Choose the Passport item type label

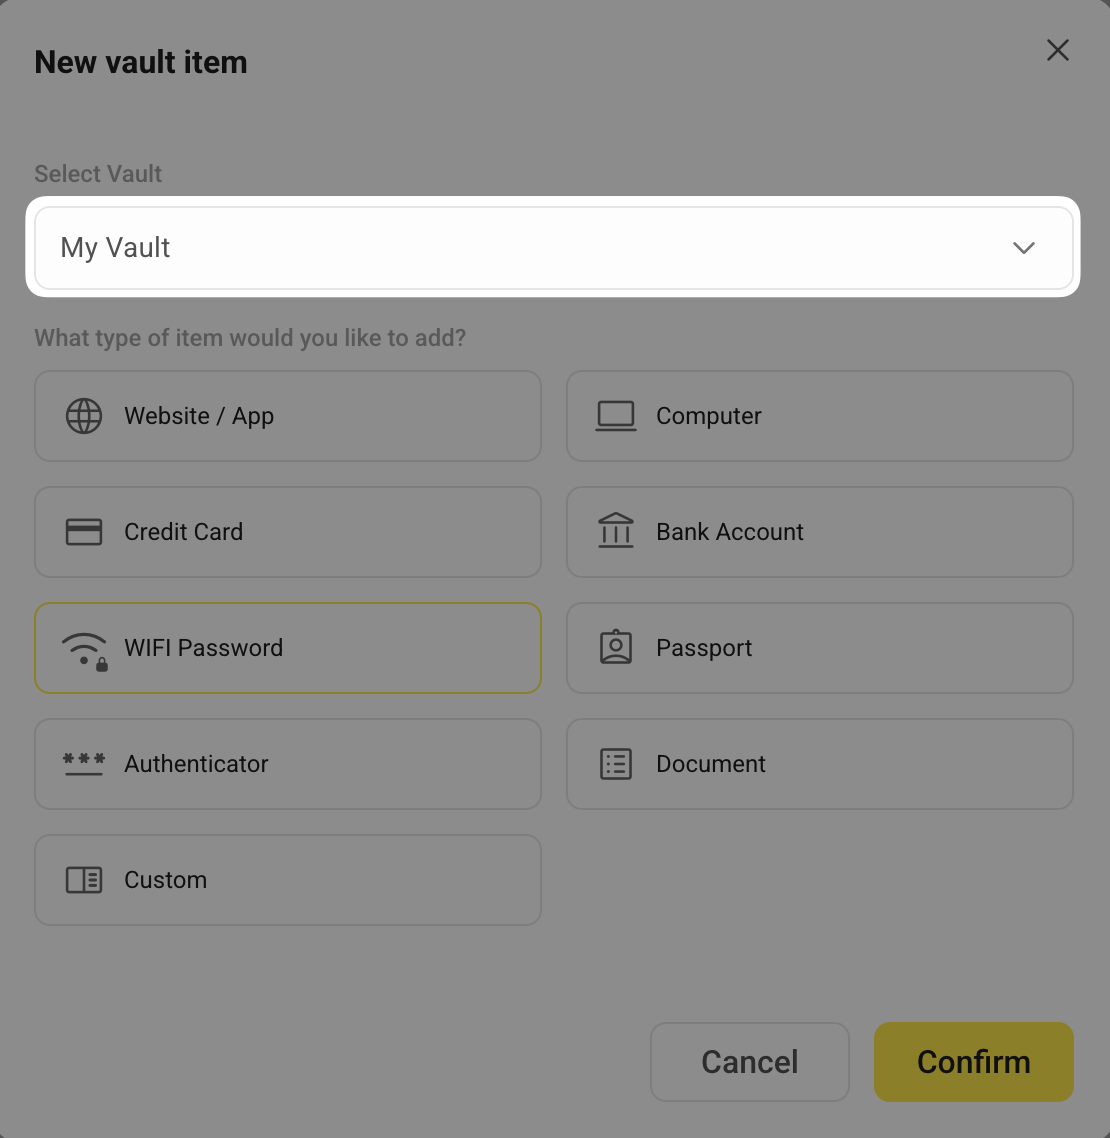pyautogui.click(x=704, y=648)
